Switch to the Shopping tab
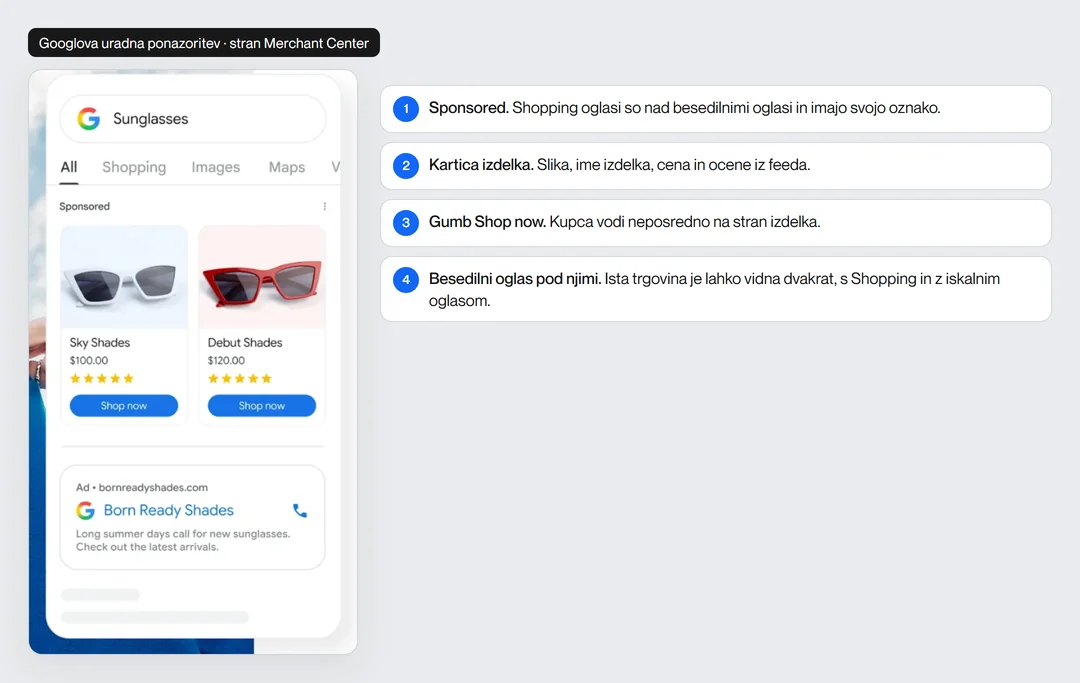The image size is (1080, 683). [x=134, y=167]
